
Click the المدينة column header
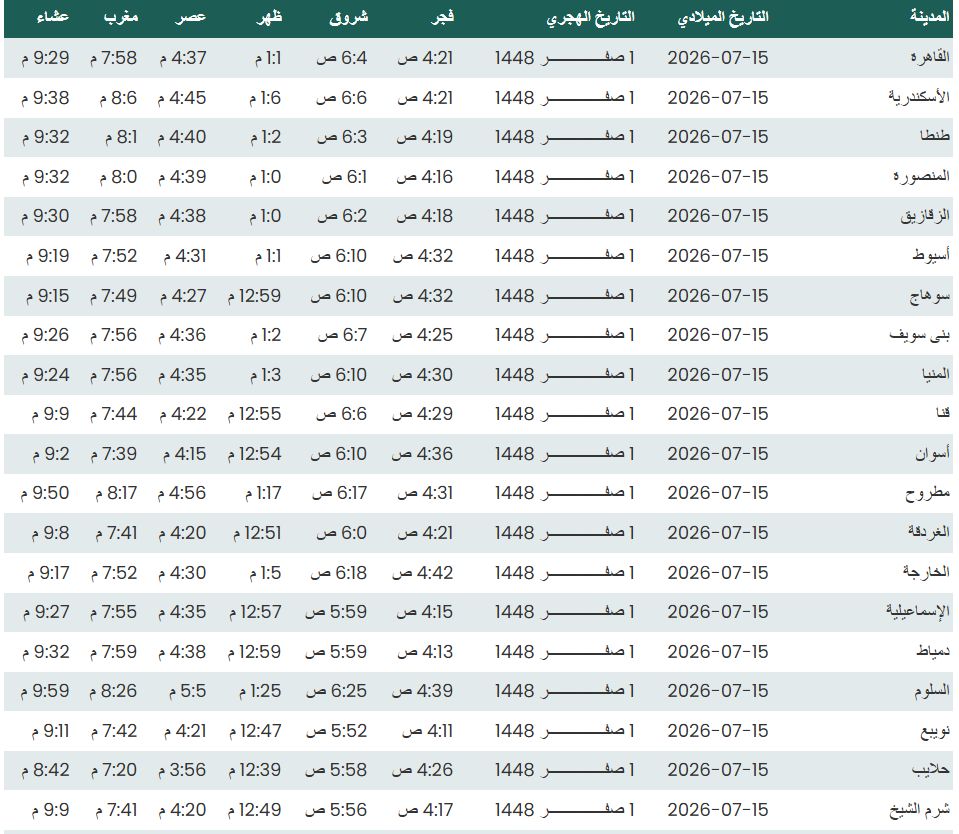(x=929, y=18)
